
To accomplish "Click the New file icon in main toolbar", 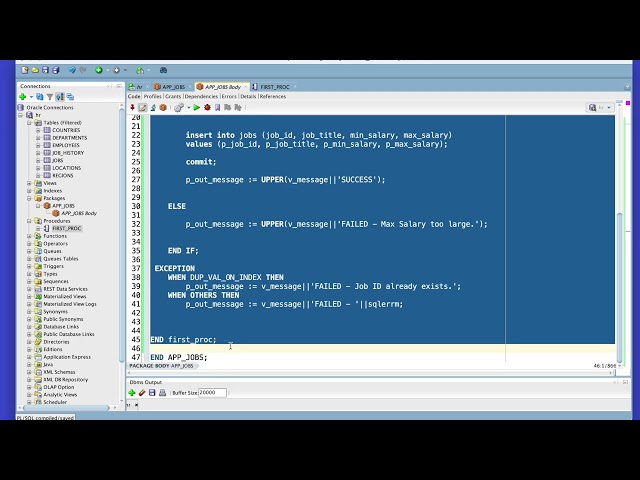I will (x=25, y=70).
